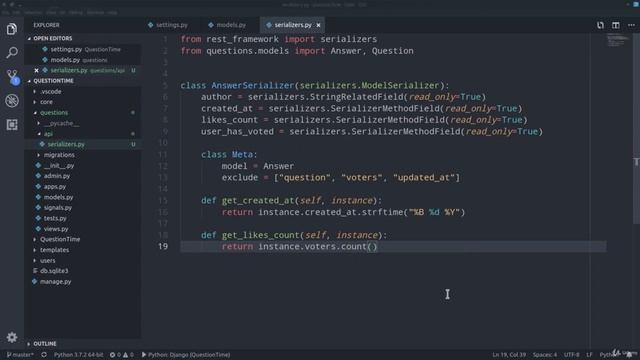Change file encoding via UTF-8

pyautogui.click(x=571, y=355)
